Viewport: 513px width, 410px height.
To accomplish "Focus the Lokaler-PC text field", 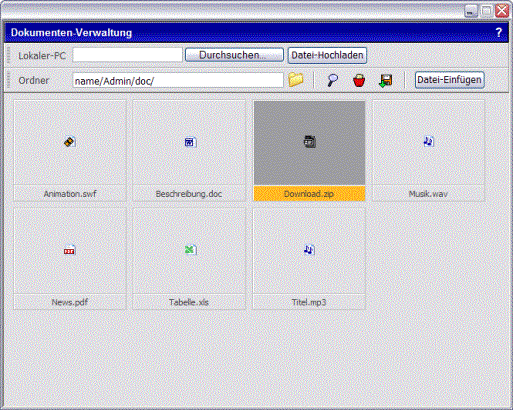I will pos(128,55).
